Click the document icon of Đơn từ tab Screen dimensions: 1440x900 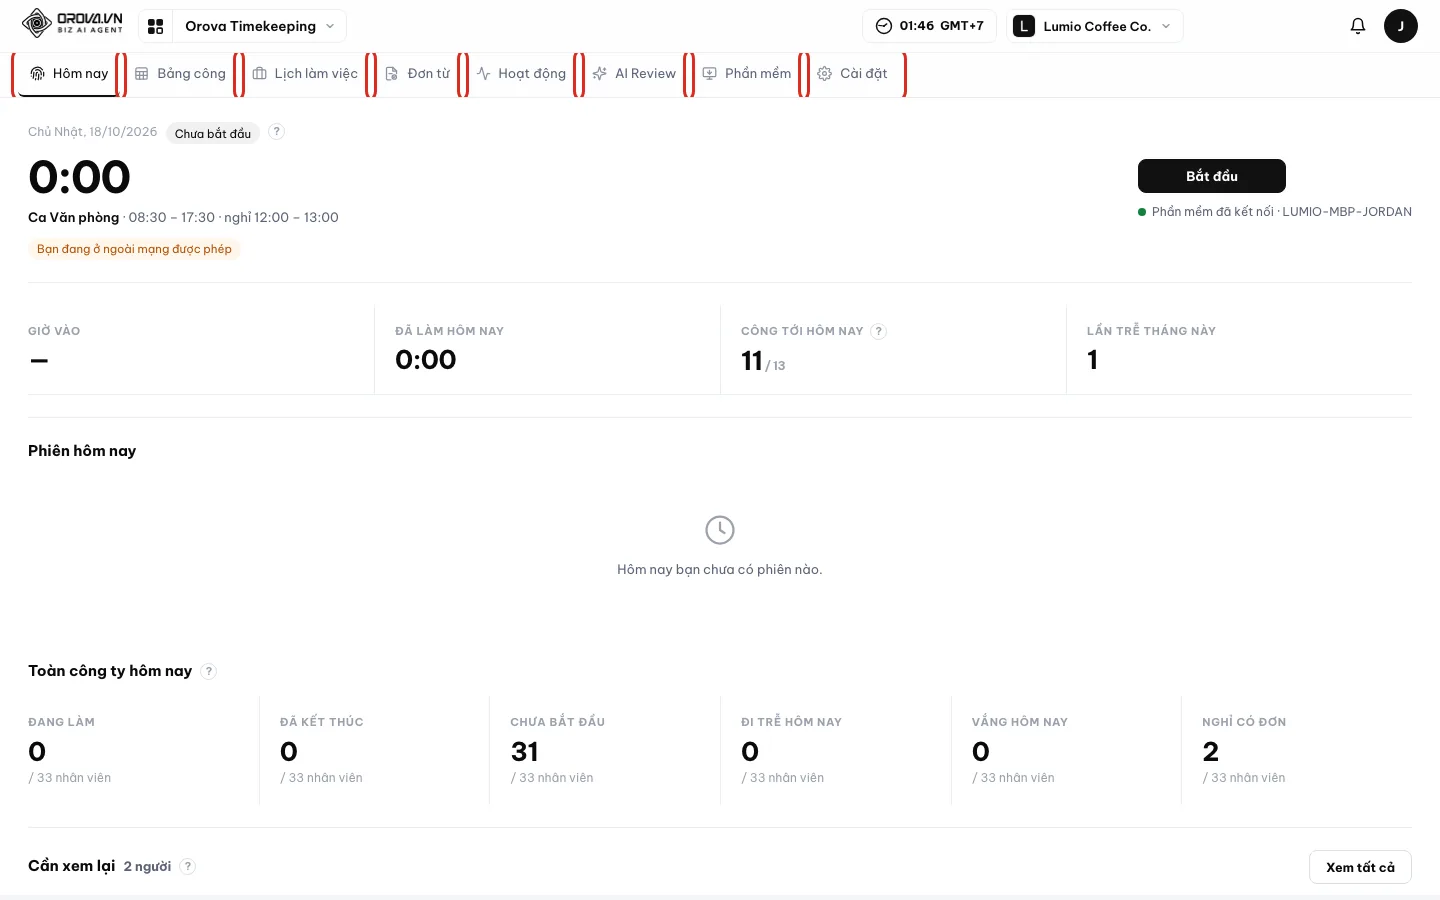tap(392, 73)
